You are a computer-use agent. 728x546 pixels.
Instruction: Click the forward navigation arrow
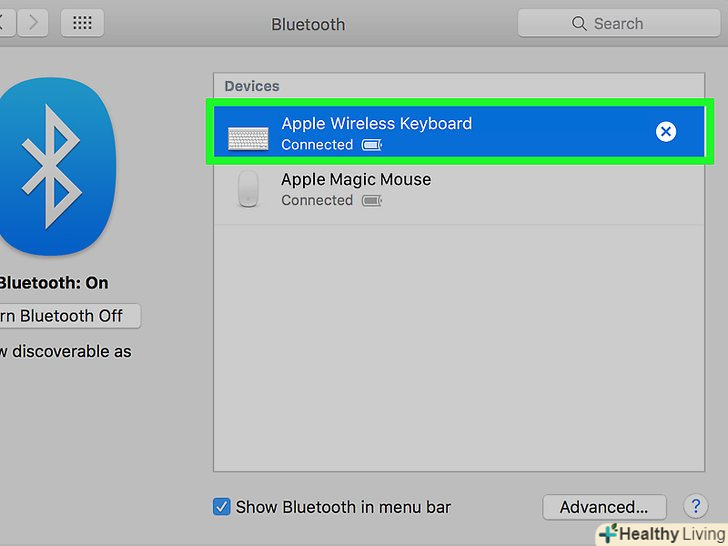click(x=33, y=22)
